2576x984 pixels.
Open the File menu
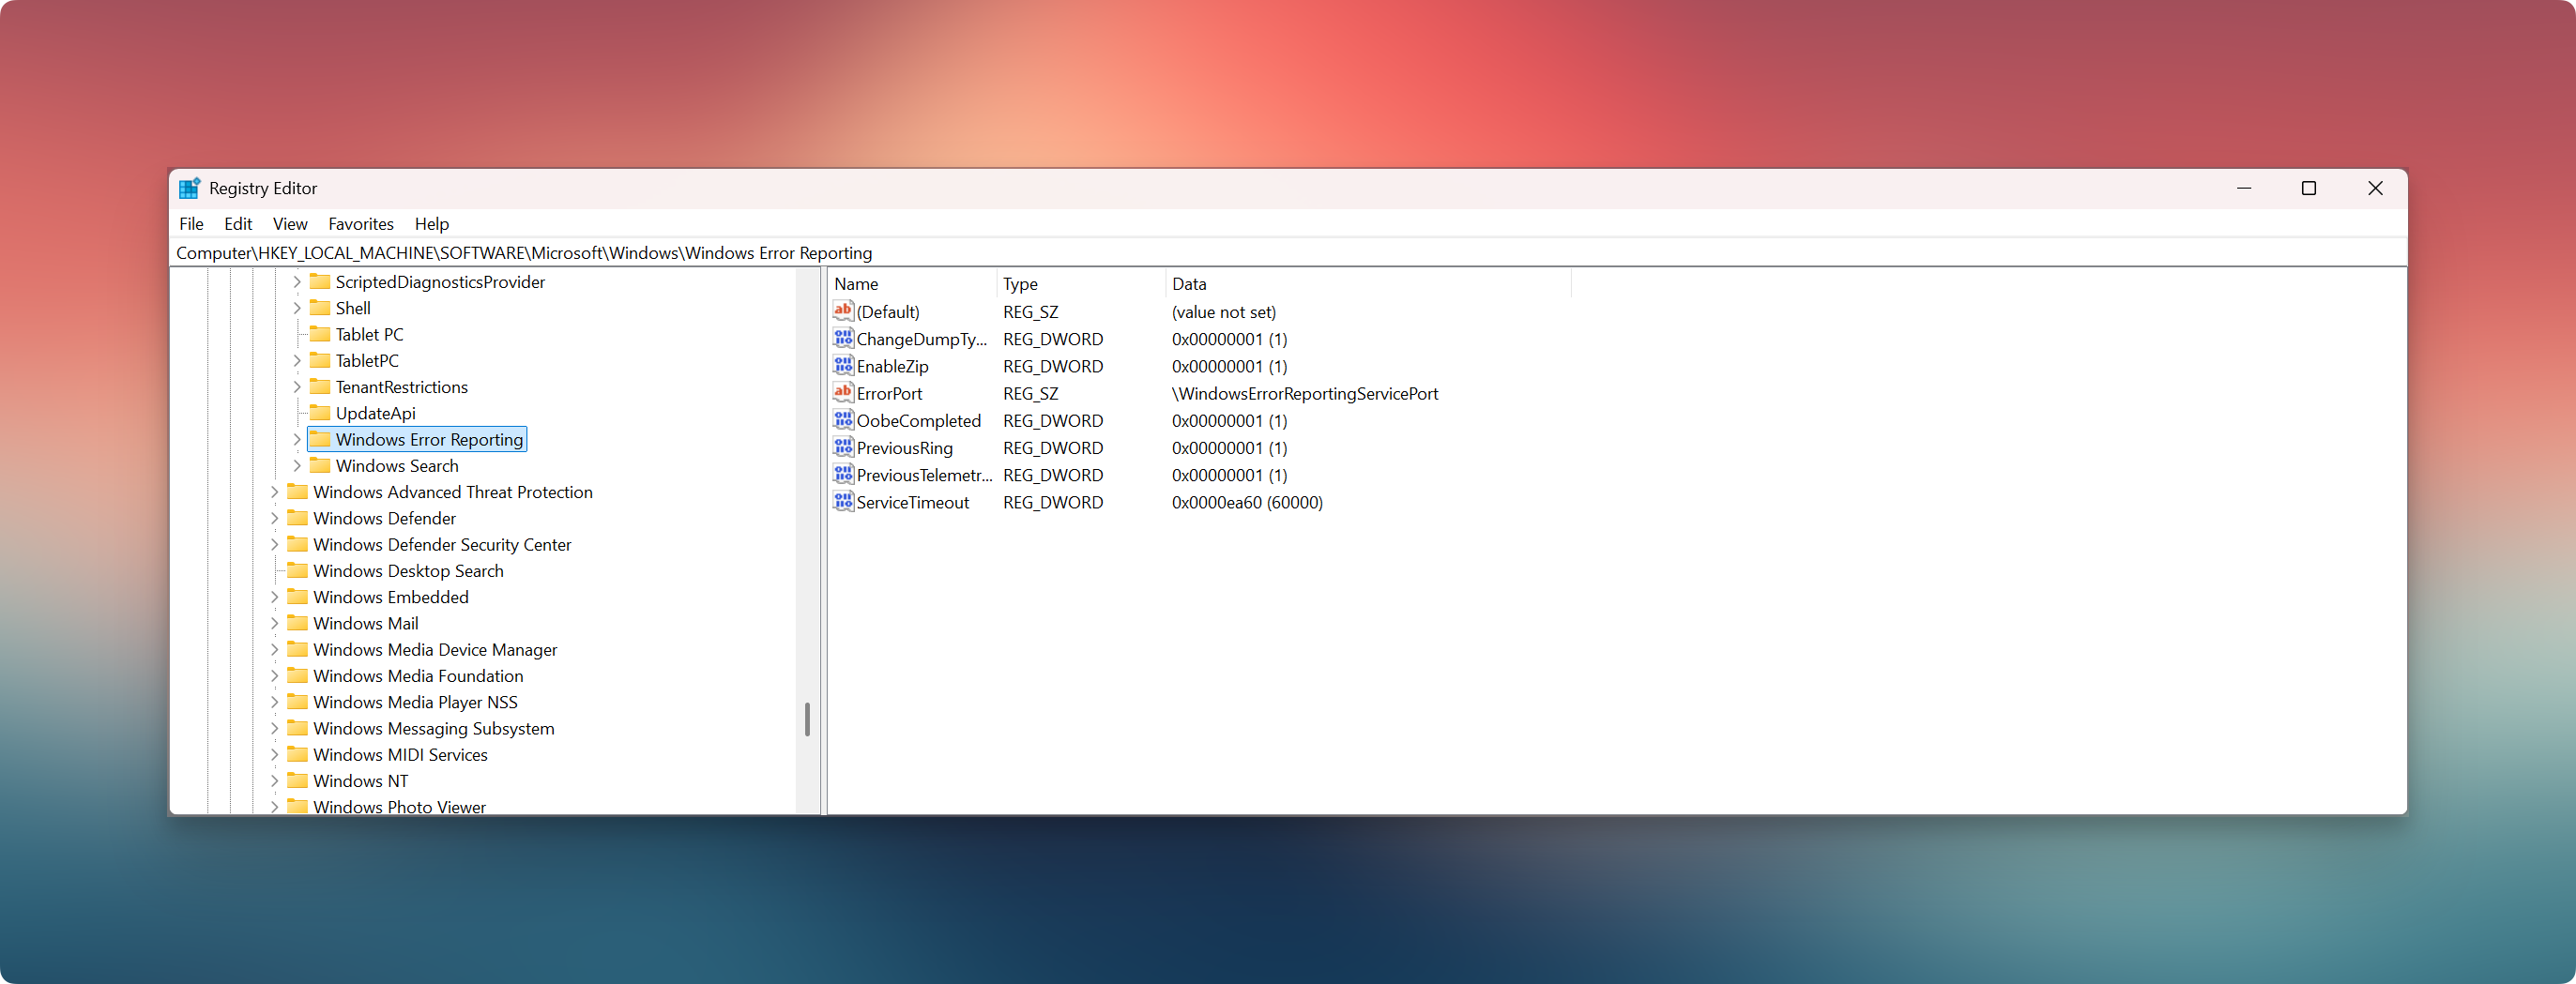click(191, 224)
